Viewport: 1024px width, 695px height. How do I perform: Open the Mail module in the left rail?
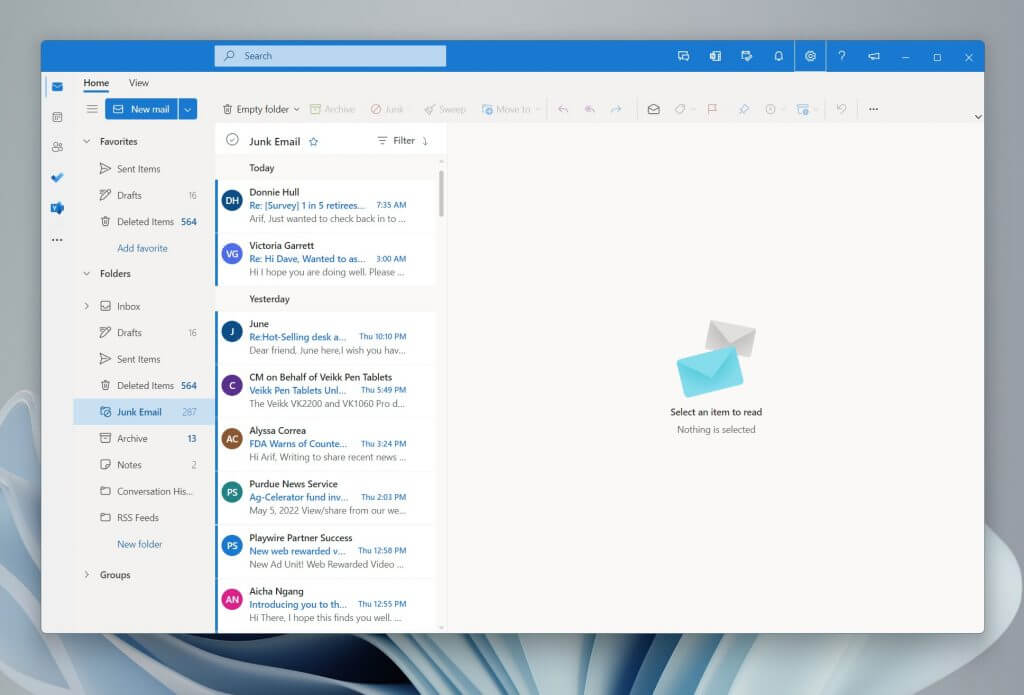click(57, 87)
